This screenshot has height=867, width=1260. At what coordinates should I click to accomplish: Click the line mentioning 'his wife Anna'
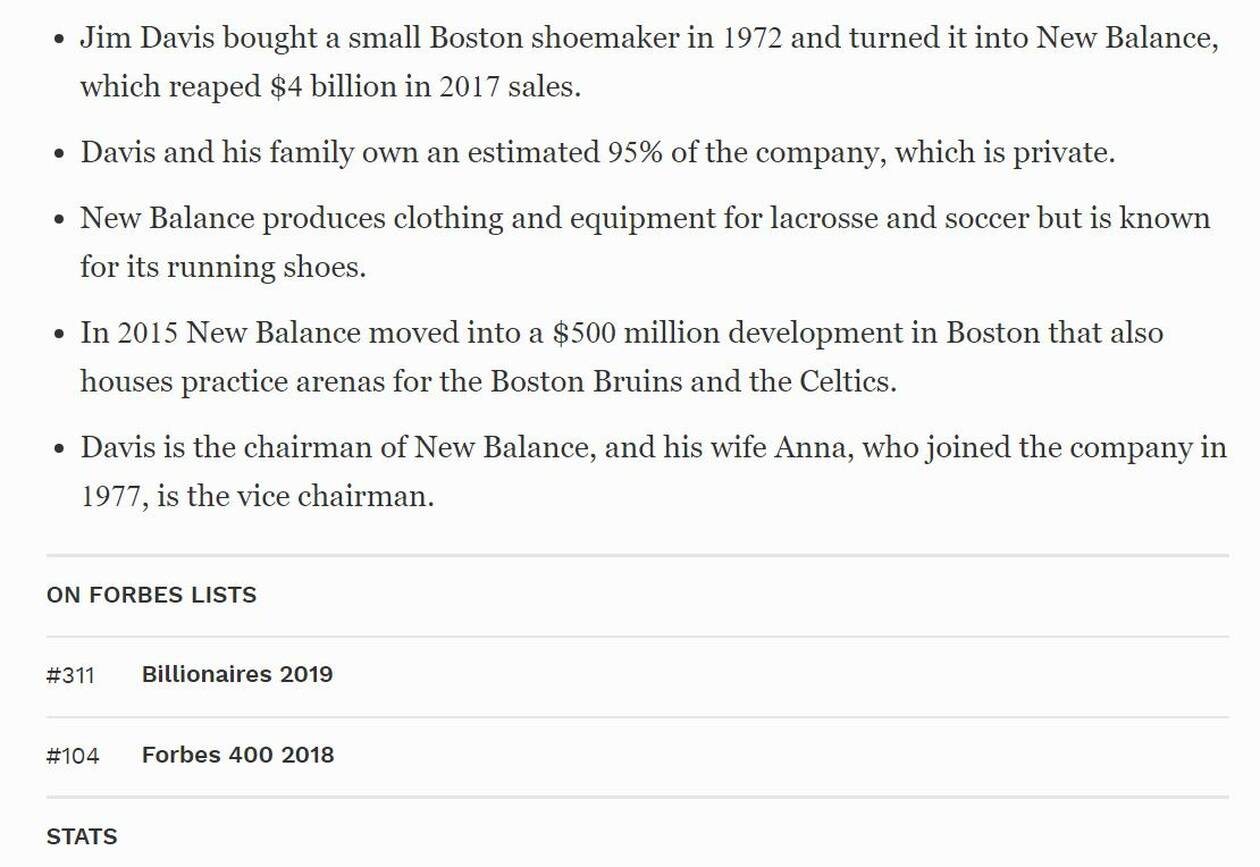pos(654,448)
